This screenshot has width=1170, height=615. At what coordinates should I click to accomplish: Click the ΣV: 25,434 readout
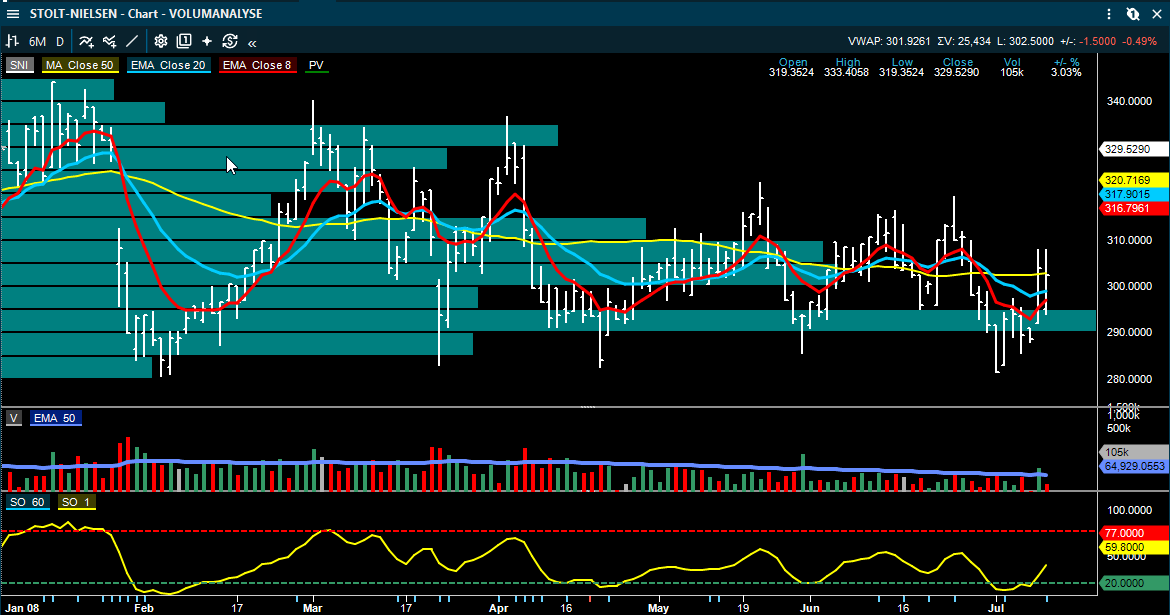[964, 41]
